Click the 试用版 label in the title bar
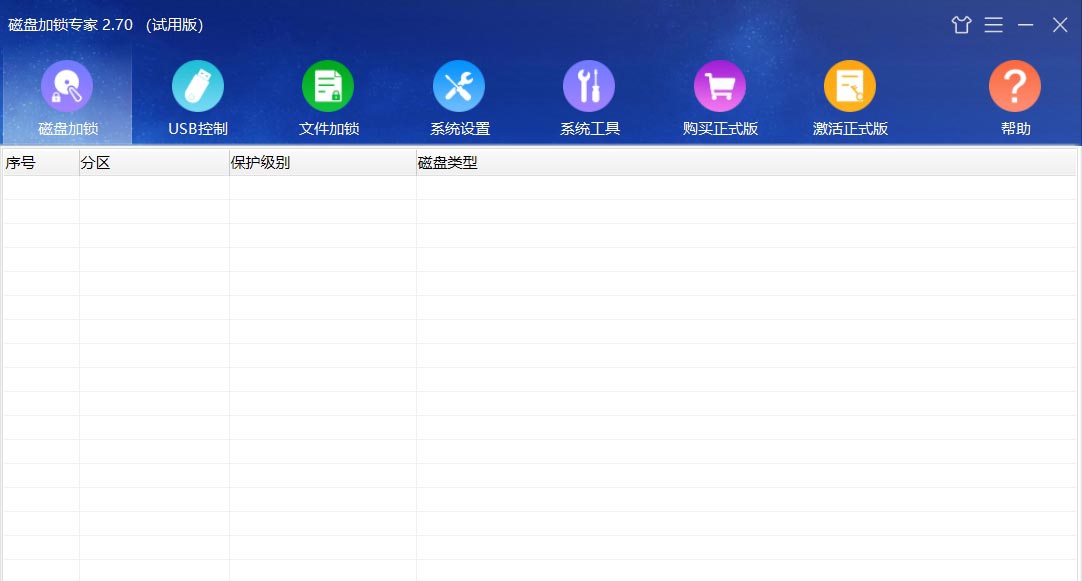The image size is (1082, 581). coord(172,24)
